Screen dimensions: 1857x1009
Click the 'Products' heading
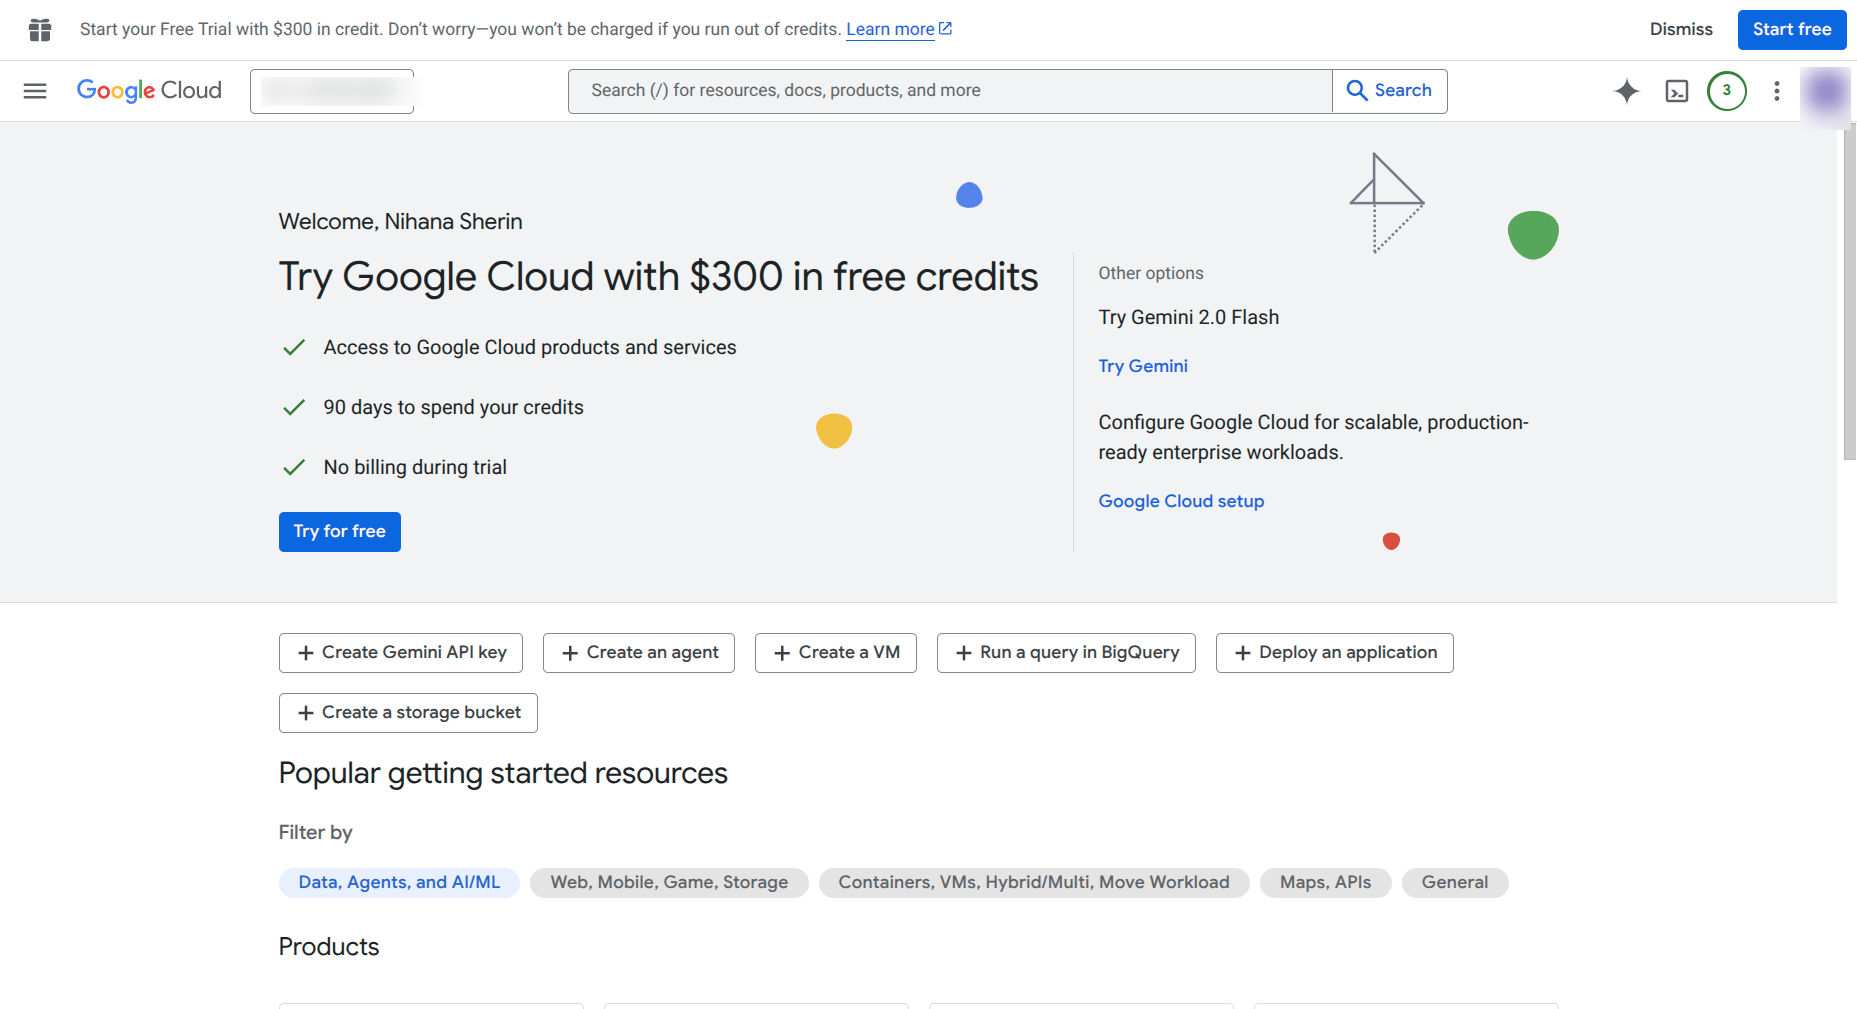329,947
